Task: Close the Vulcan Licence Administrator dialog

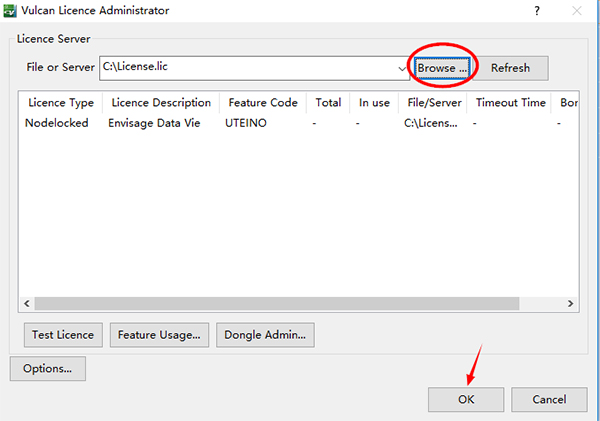Action: (577, 11)
